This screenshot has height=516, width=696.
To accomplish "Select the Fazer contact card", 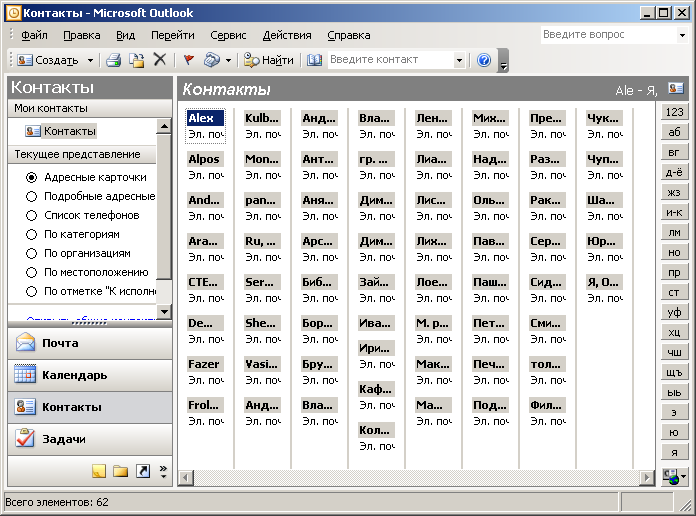I will tap(205, 372).
